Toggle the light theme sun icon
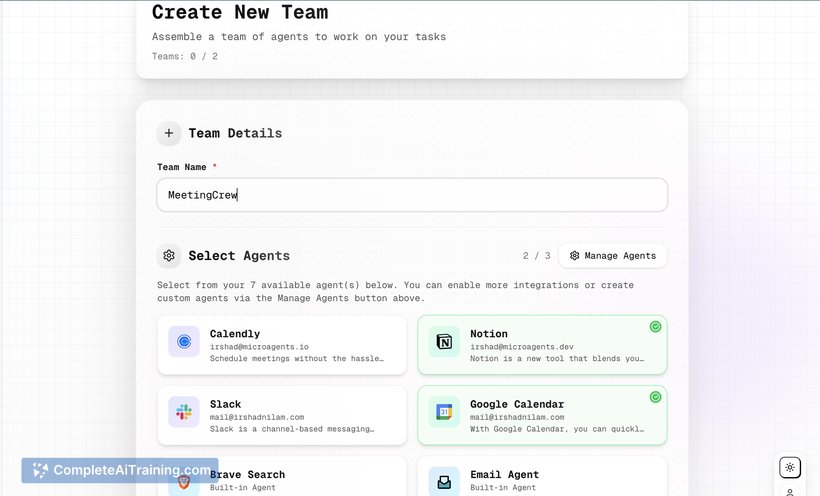This screenshot has width=820, height=496. 790,467
